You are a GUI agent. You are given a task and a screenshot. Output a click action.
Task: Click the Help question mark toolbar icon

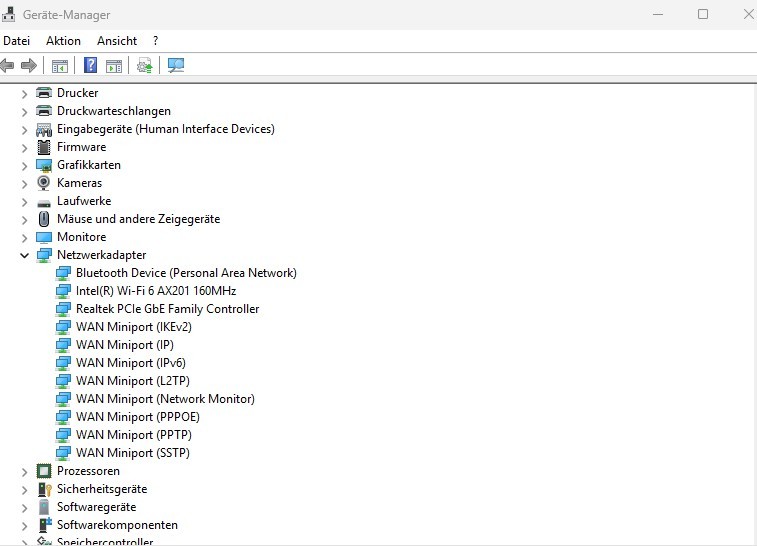[91, 66]
